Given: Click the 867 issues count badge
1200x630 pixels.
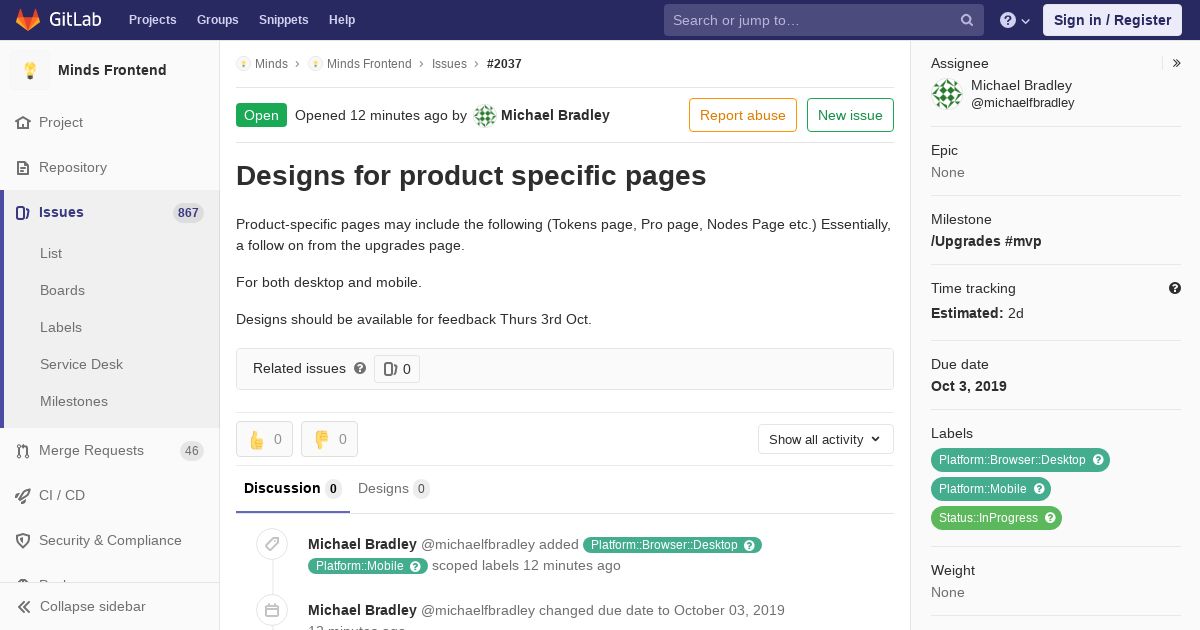Looking at the screenshot, I should coord(188,213).
